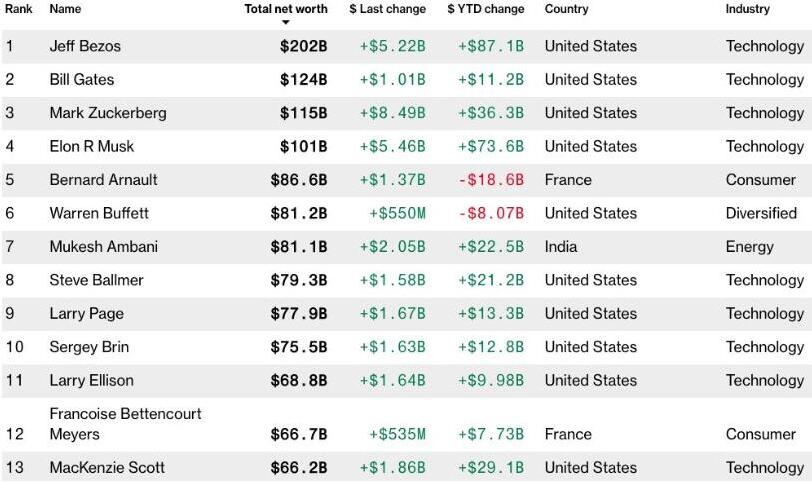Sort table by Name column header
This screenshot has height=482, width=812.
tap(65, 9)
